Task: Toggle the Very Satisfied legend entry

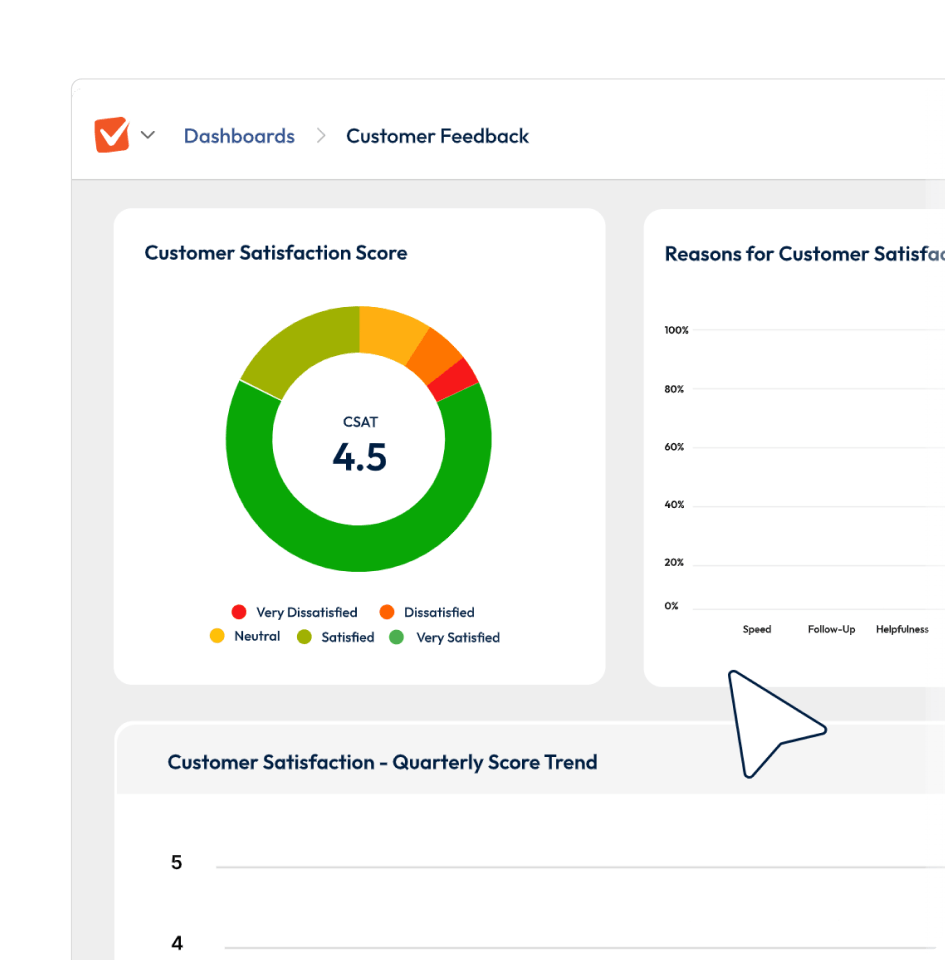Action: (x=444, y=637)
